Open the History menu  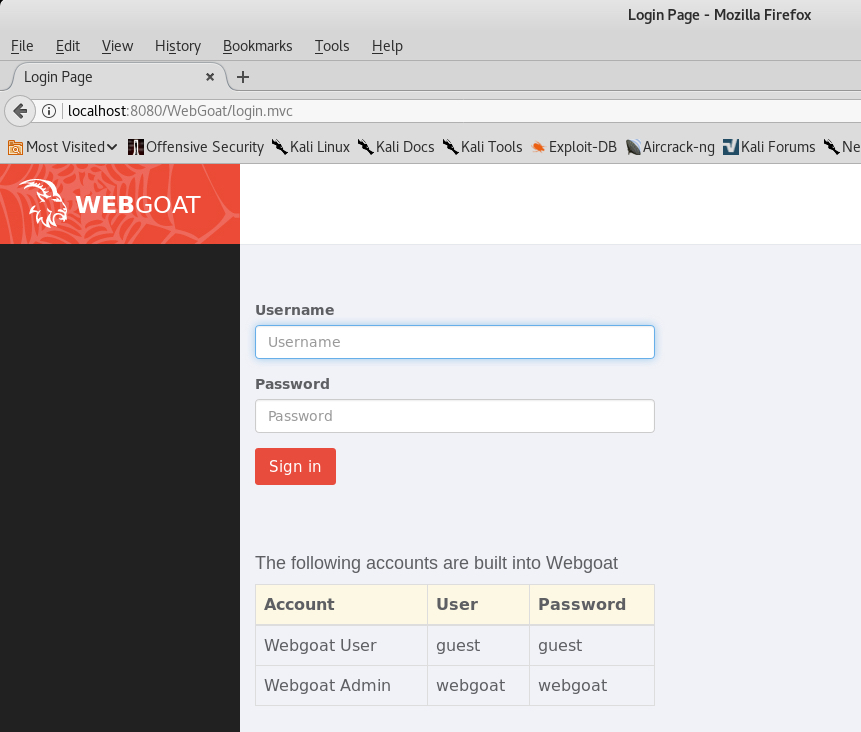click(x=178, y=46)
